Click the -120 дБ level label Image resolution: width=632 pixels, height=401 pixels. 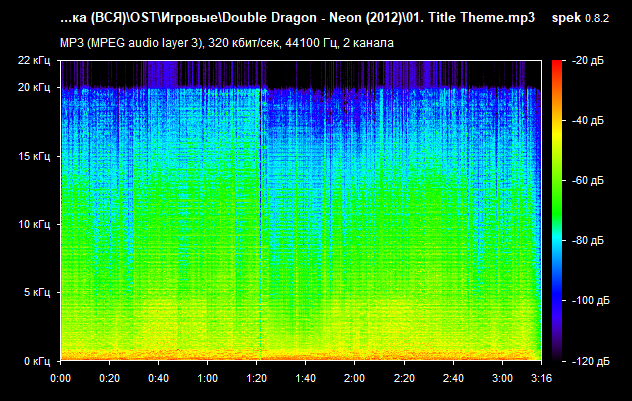click(x=589, y=359)
